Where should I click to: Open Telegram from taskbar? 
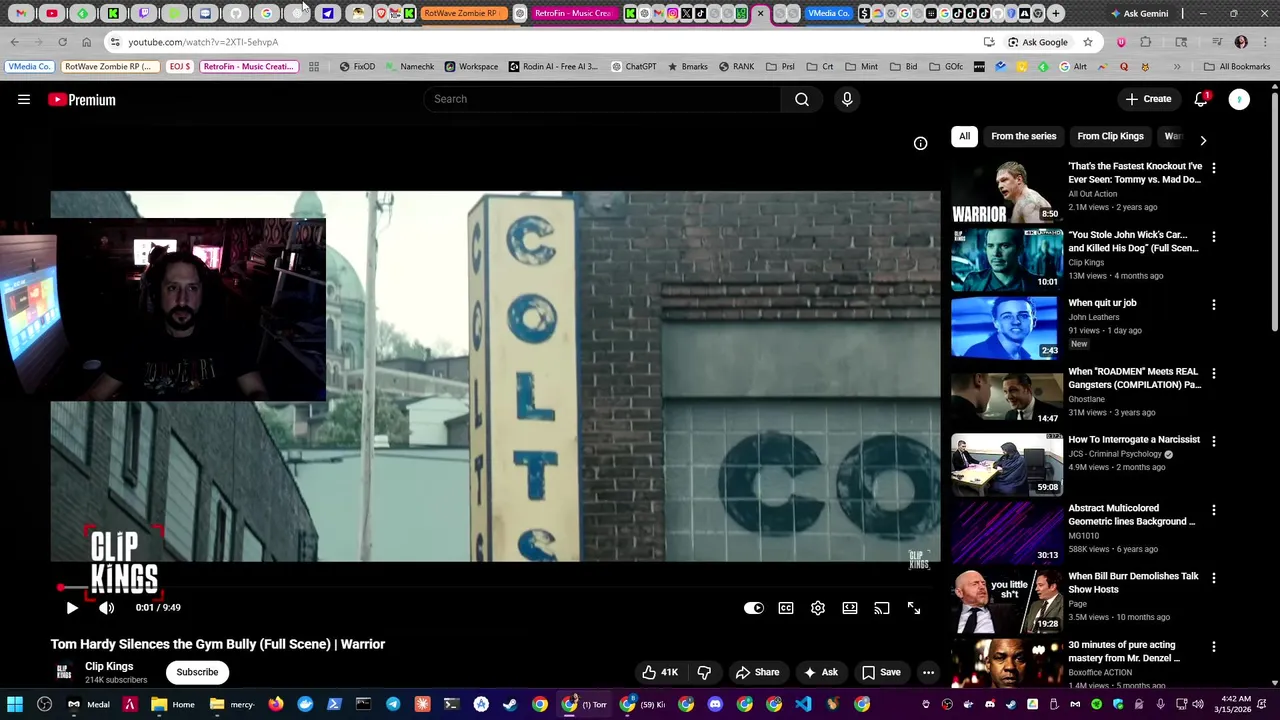click(x=393, y=704)
